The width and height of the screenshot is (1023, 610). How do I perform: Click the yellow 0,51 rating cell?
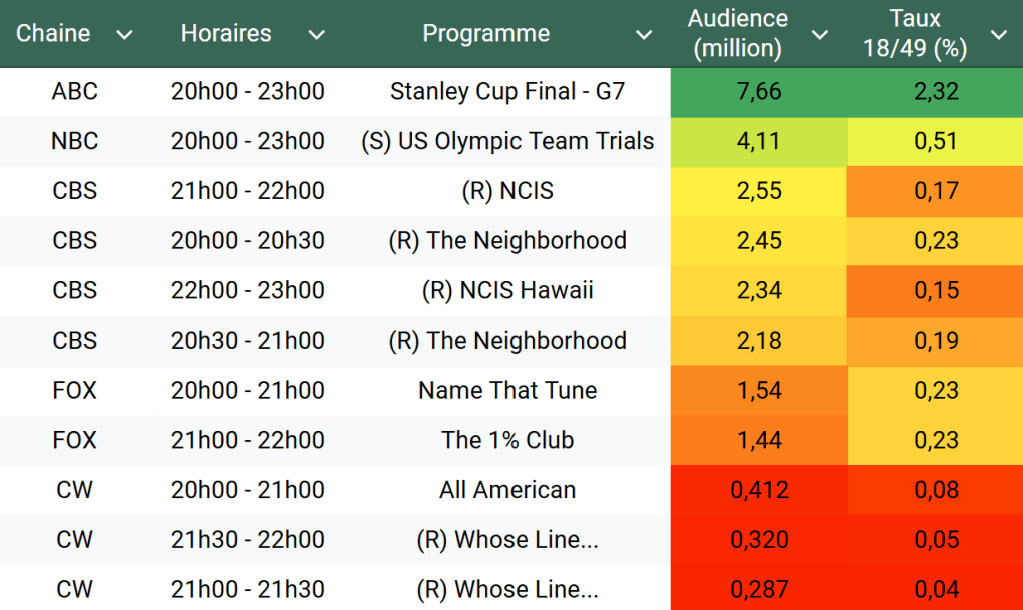pyautogui.click(x=936, y=141)
